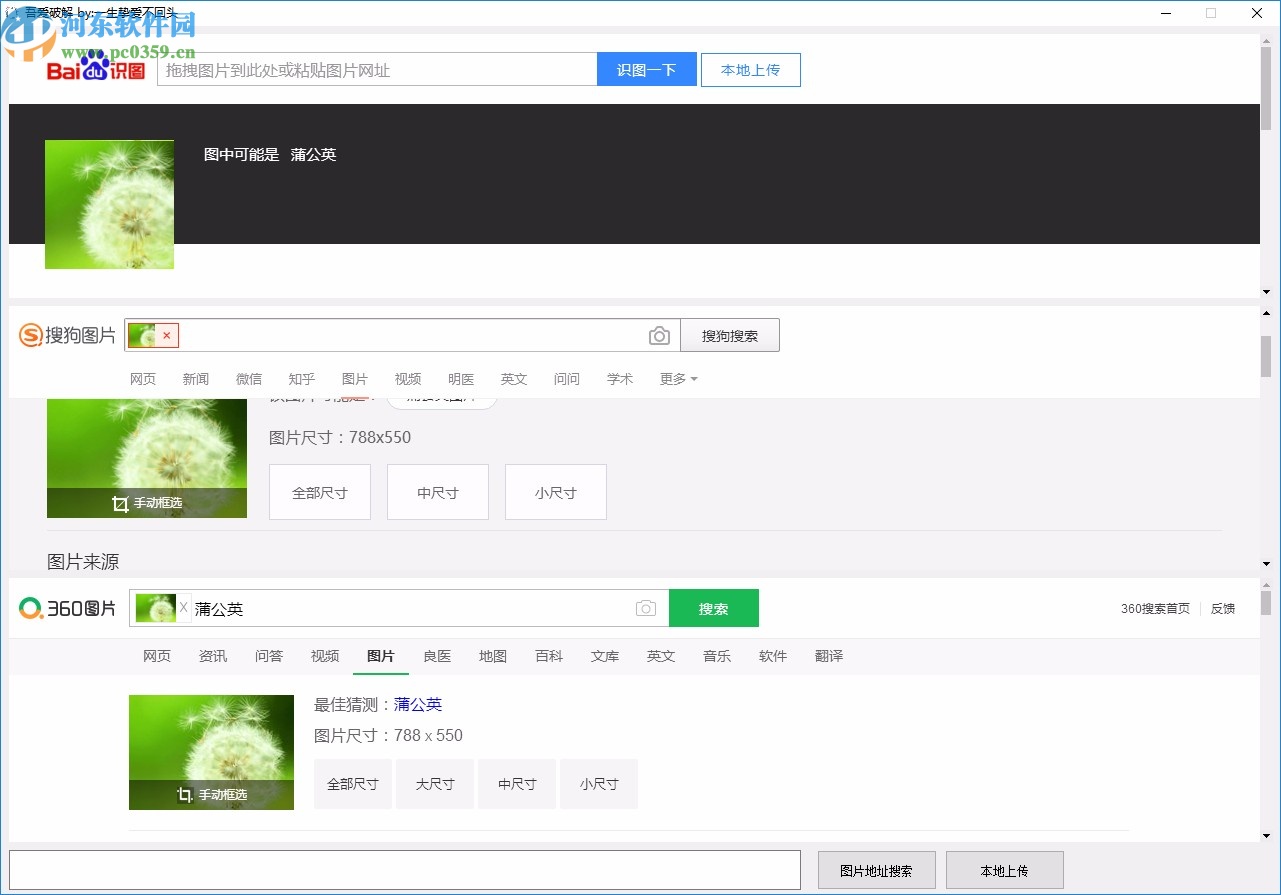Viewport: 1281px width, 895px height.
Task: Open the 蒲公英 best-guess link
Action: pos(418,704)
